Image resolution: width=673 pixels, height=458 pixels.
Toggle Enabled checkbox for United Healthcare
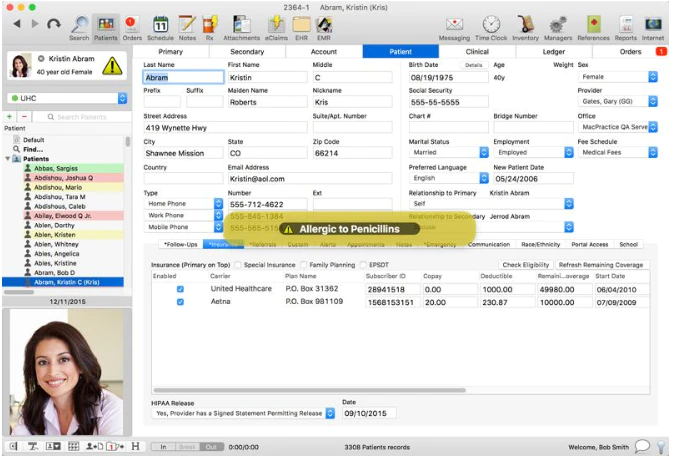(180, 289)
